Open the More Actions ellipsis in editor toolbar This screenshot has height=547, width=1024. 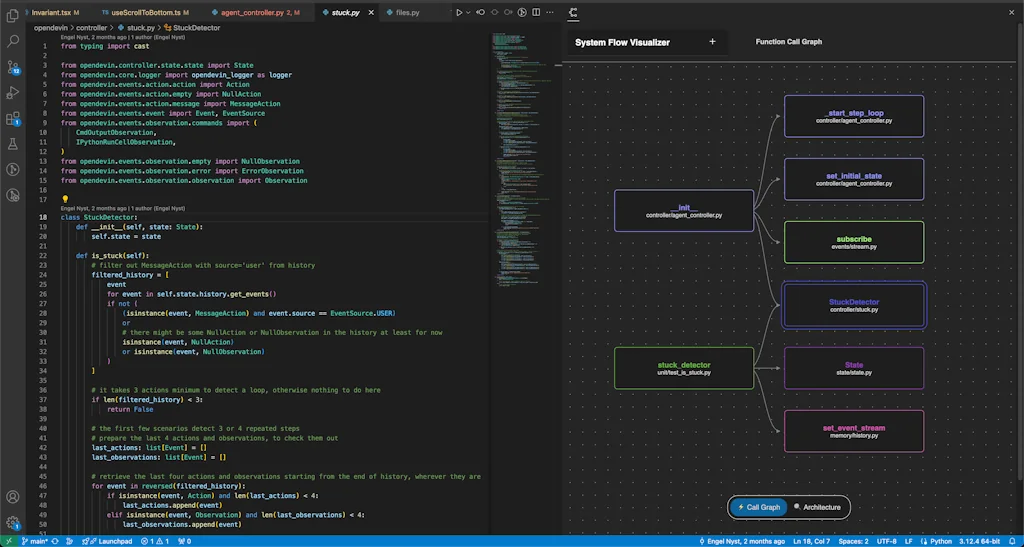pos(550,12)
